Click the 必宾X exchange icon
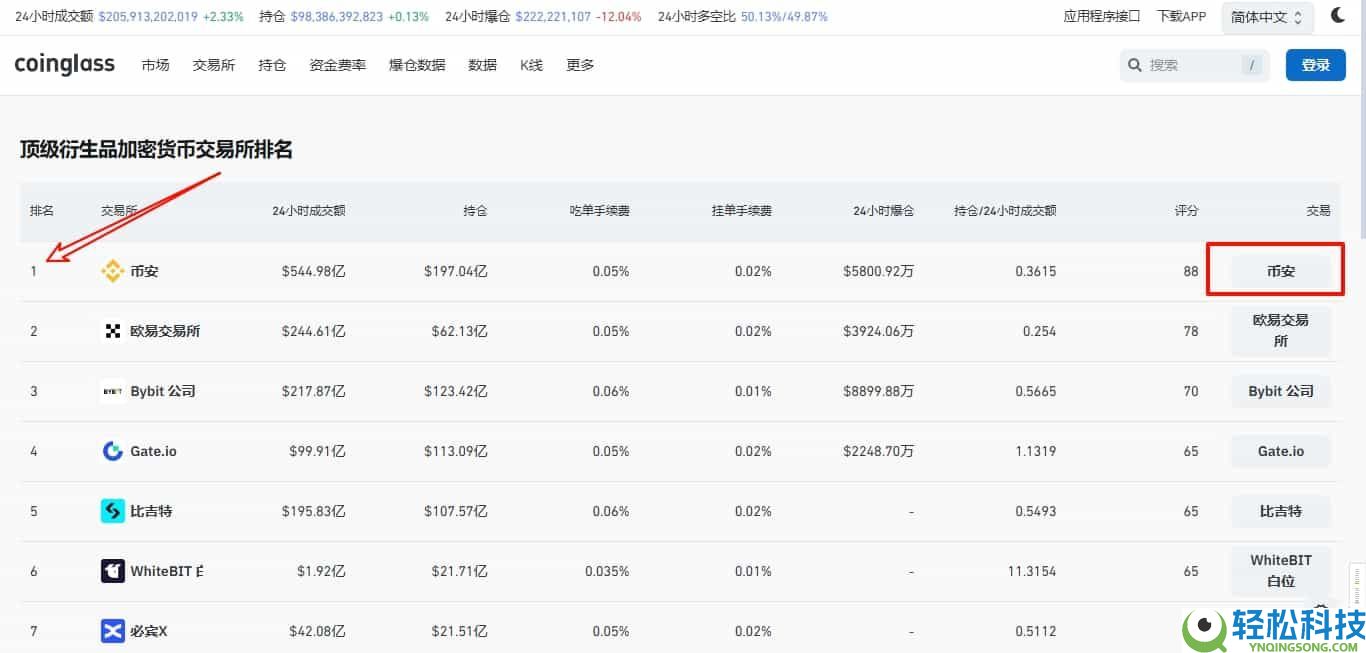The width and height of the screenshot is (1366, 653). (x=112, y=630)
